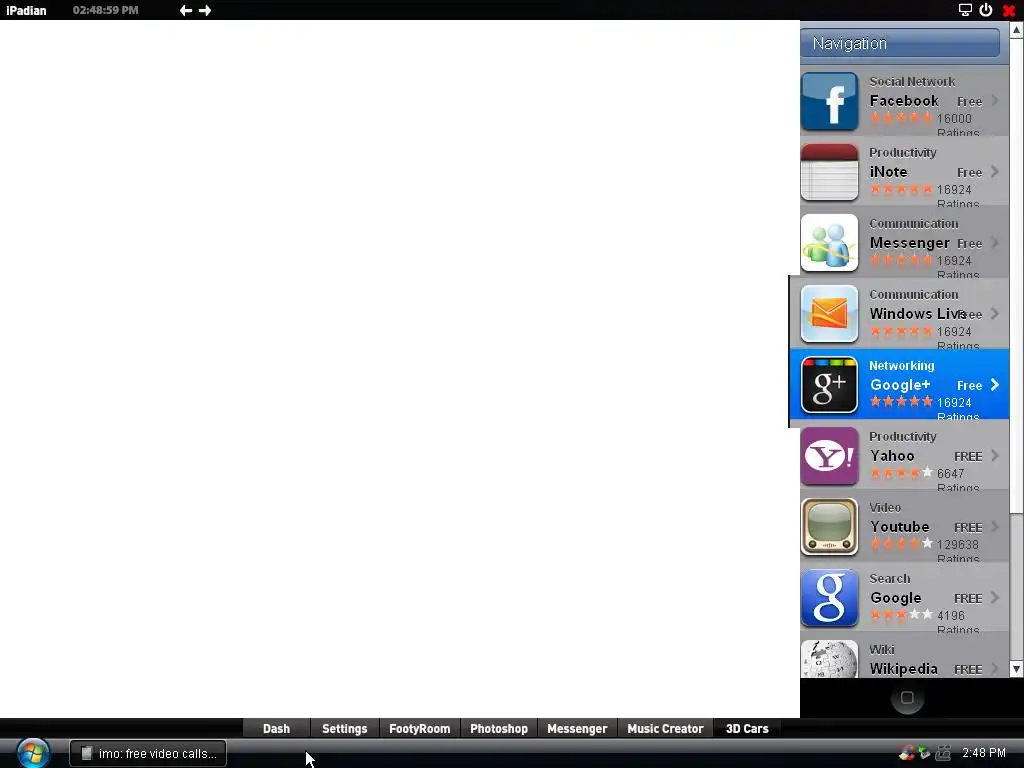Image resolution: width=1024 pixels, height=768 pixels.
Task: Expand Messenger entry chevron
Action: (x=995, y=243)
